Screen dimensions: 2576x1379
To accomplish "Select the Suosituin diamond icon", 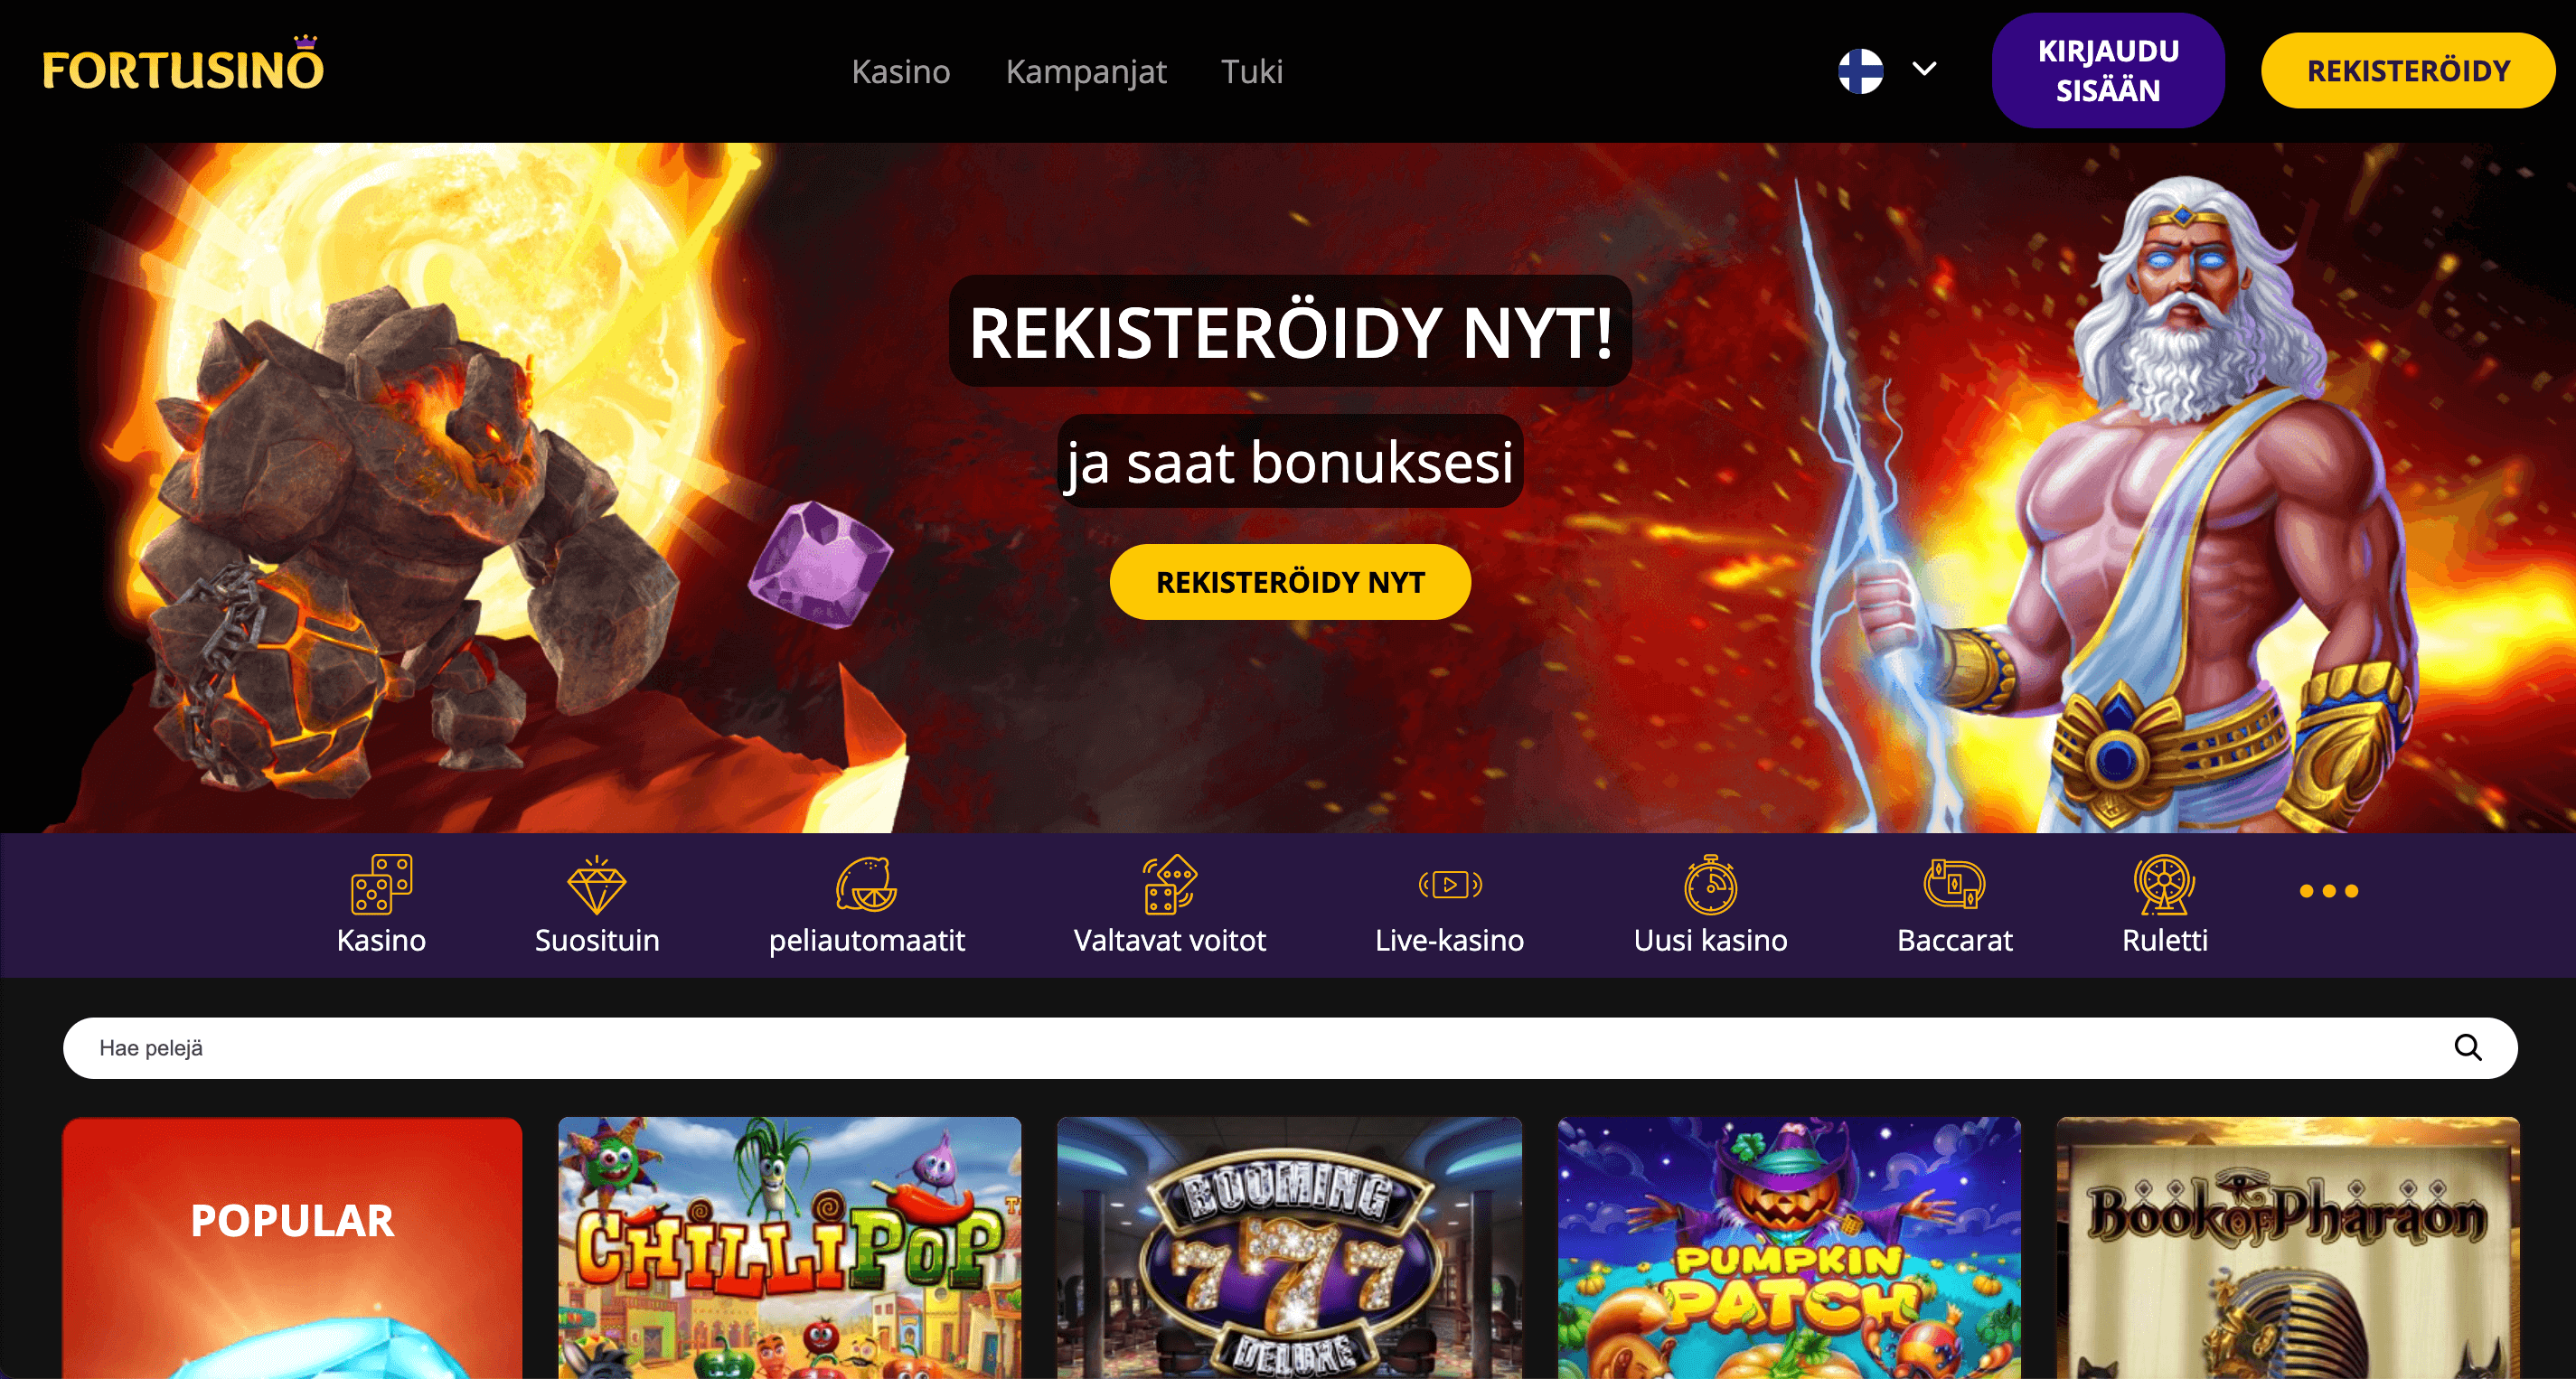I will [x=596, y=884].
